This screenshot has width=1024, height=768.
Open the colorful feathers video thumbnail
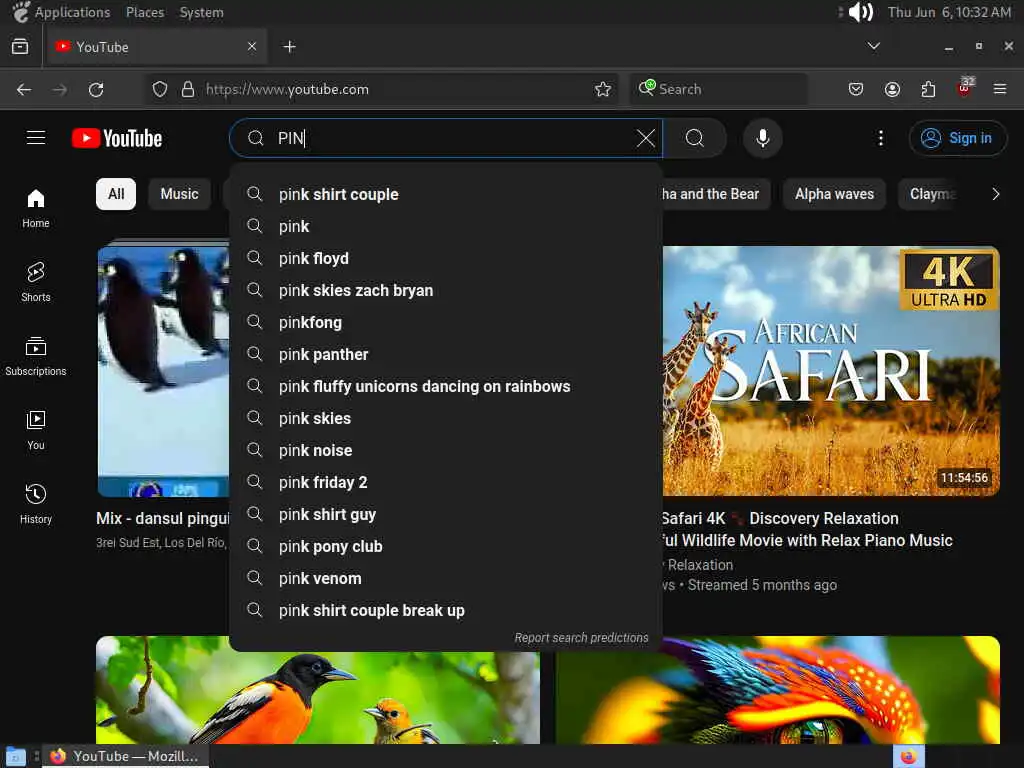click(777, 690)
